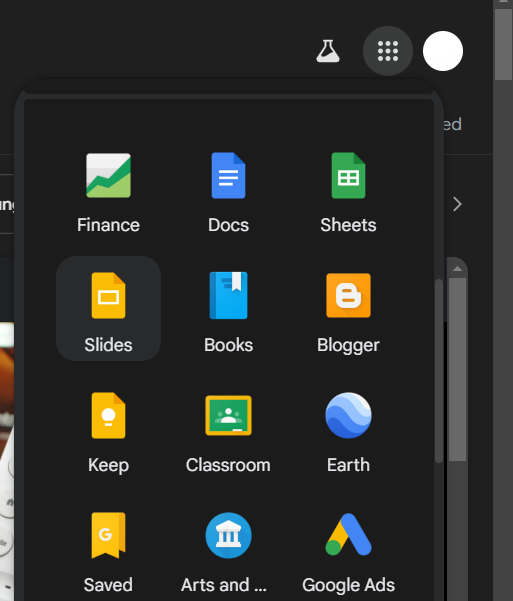513x601 pixels.
Task: Click the Search Labs flask icon
Action: (328, 51)
